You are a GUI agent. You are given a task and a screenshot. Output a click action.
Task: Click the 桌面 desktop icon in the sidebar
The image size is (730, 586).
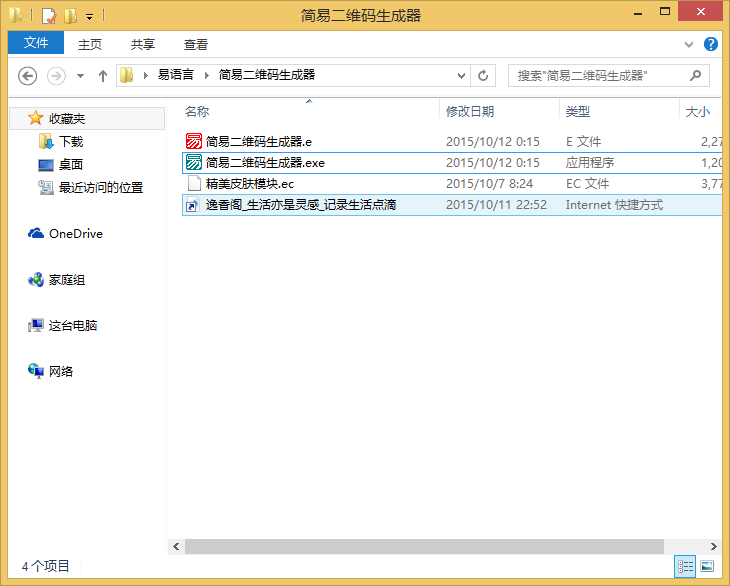coord(46,165)
